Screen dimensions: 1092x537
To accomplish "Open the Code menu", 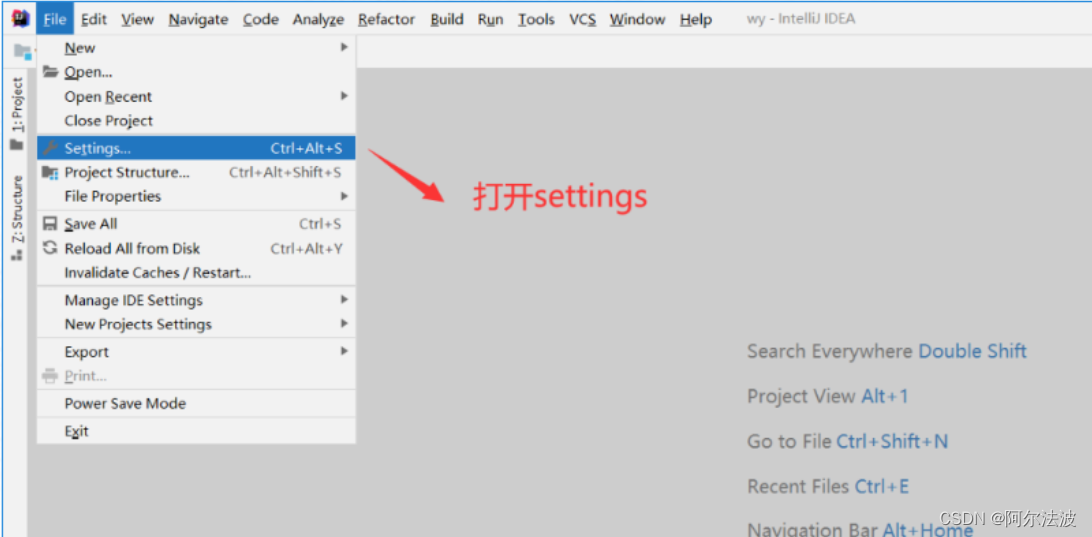I will [x=260, y=20].
